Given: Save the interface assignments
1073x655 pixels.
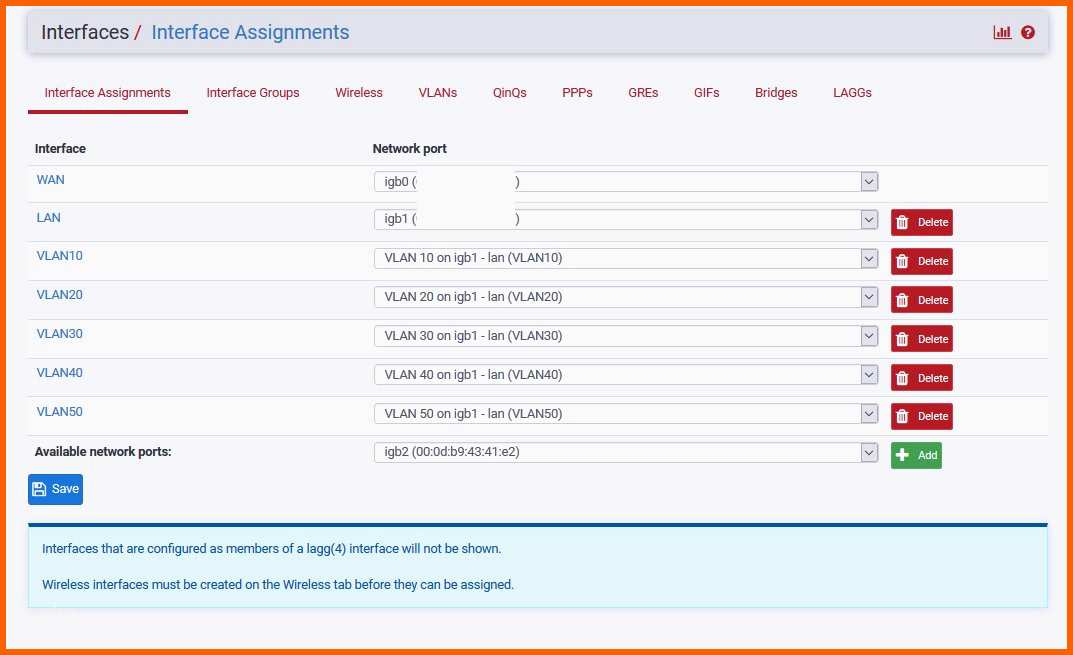Looking at the screenshot, I should coord(56,489).
